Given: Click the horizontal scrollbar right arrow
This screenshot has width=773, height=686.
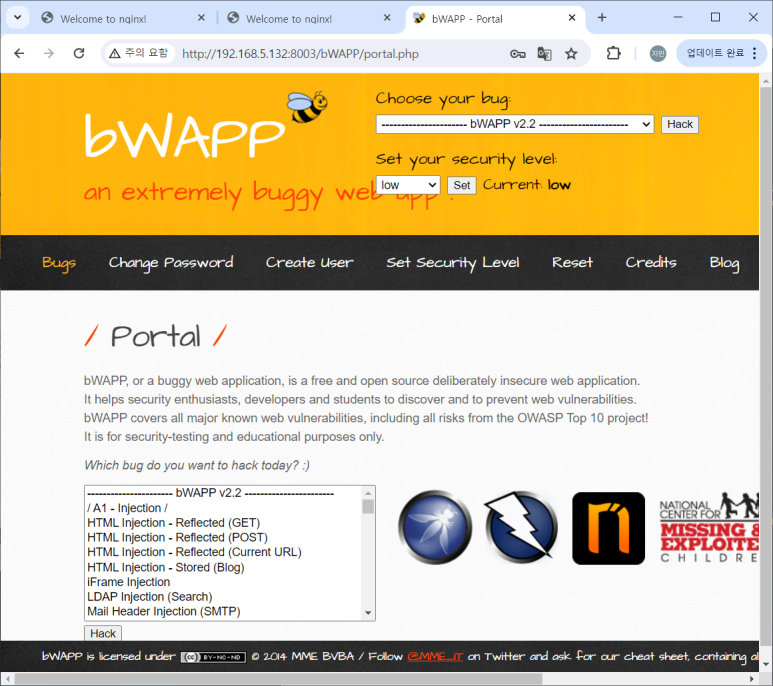Looking at the screenshot, I should (752, 679).
